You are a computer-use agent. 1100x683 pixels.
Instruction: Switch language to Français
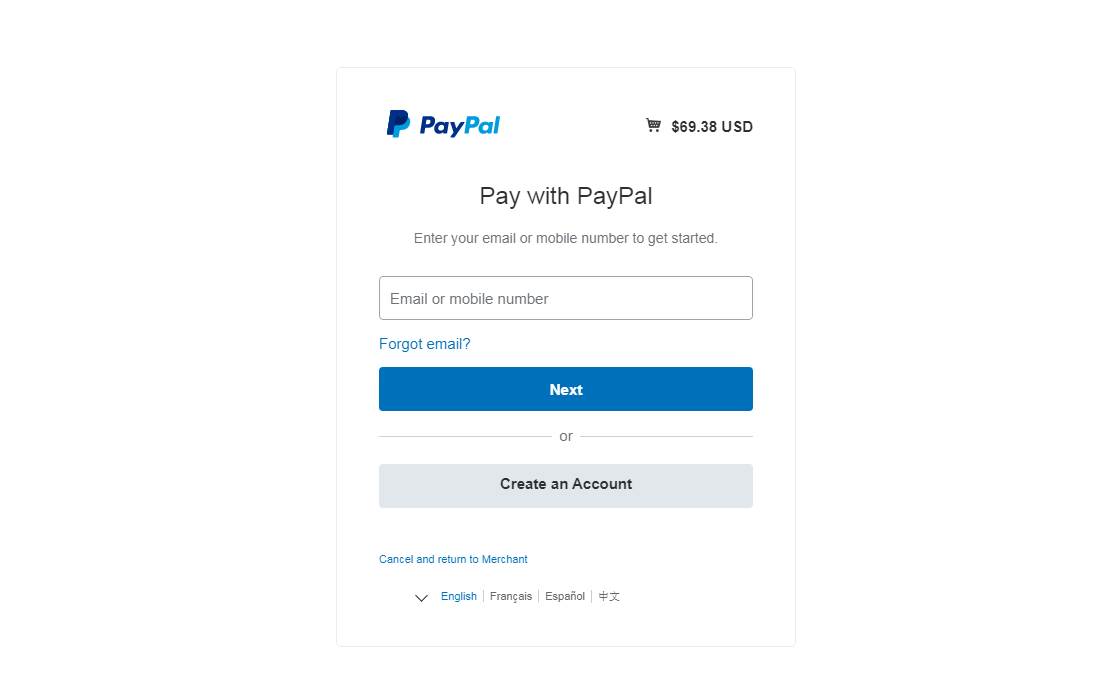[x=511, y=596]
